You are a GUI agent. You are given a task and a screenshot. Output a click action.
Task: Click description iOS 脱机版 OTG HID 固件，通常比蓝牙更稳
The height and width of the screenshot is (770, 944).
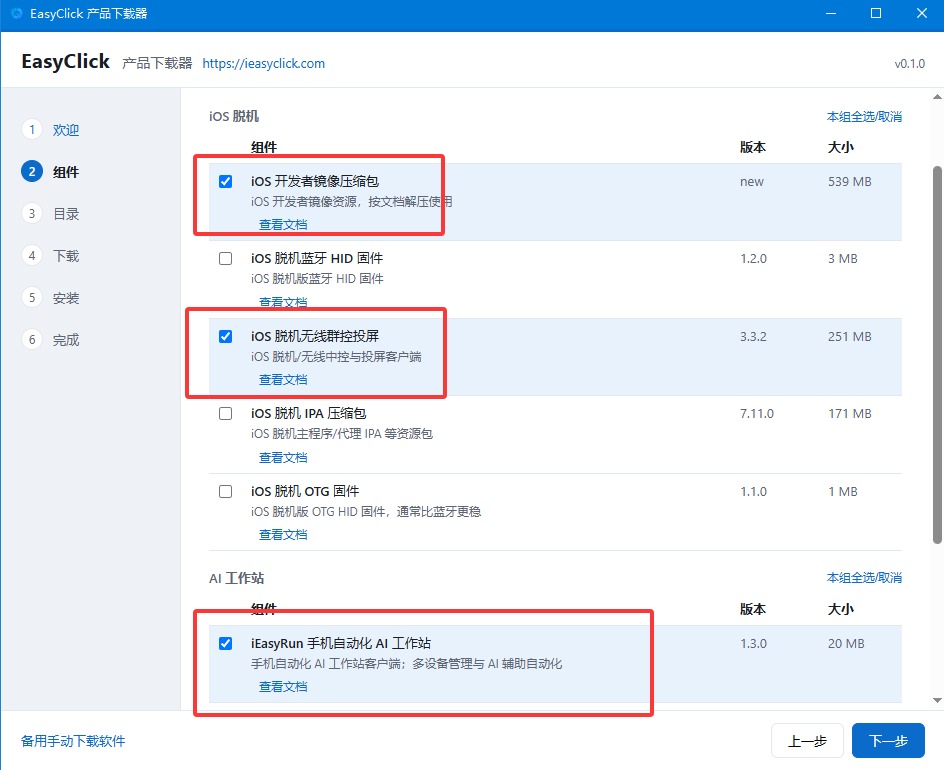point(366,512)
